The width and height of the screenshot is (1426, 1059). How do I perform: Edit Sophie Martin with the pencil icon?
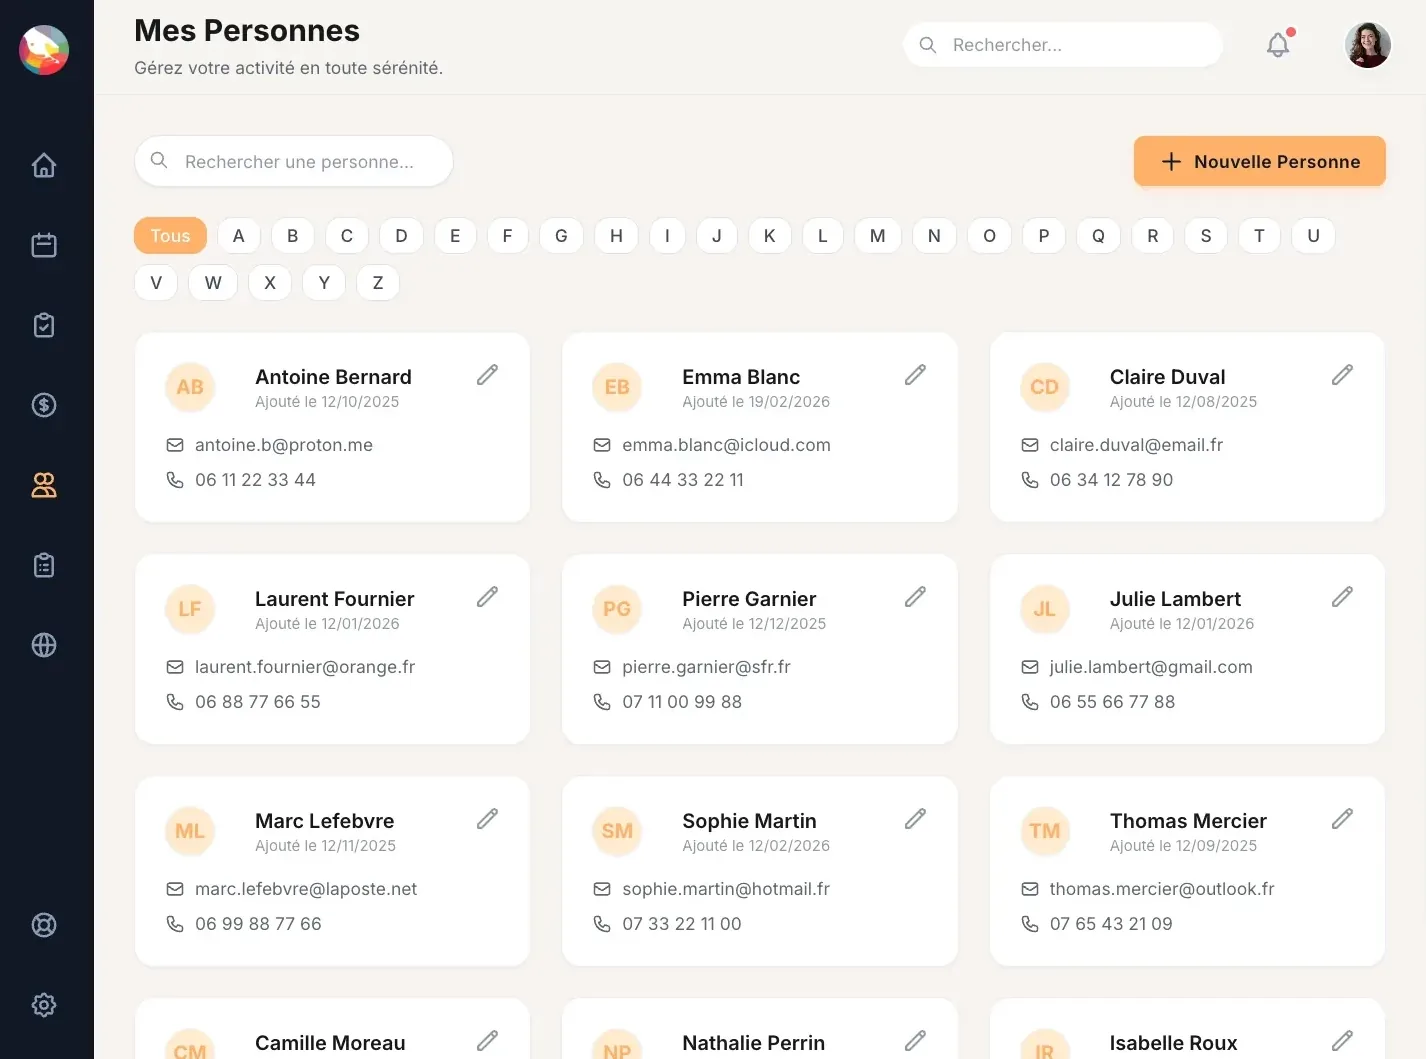(x=914, y=818)
